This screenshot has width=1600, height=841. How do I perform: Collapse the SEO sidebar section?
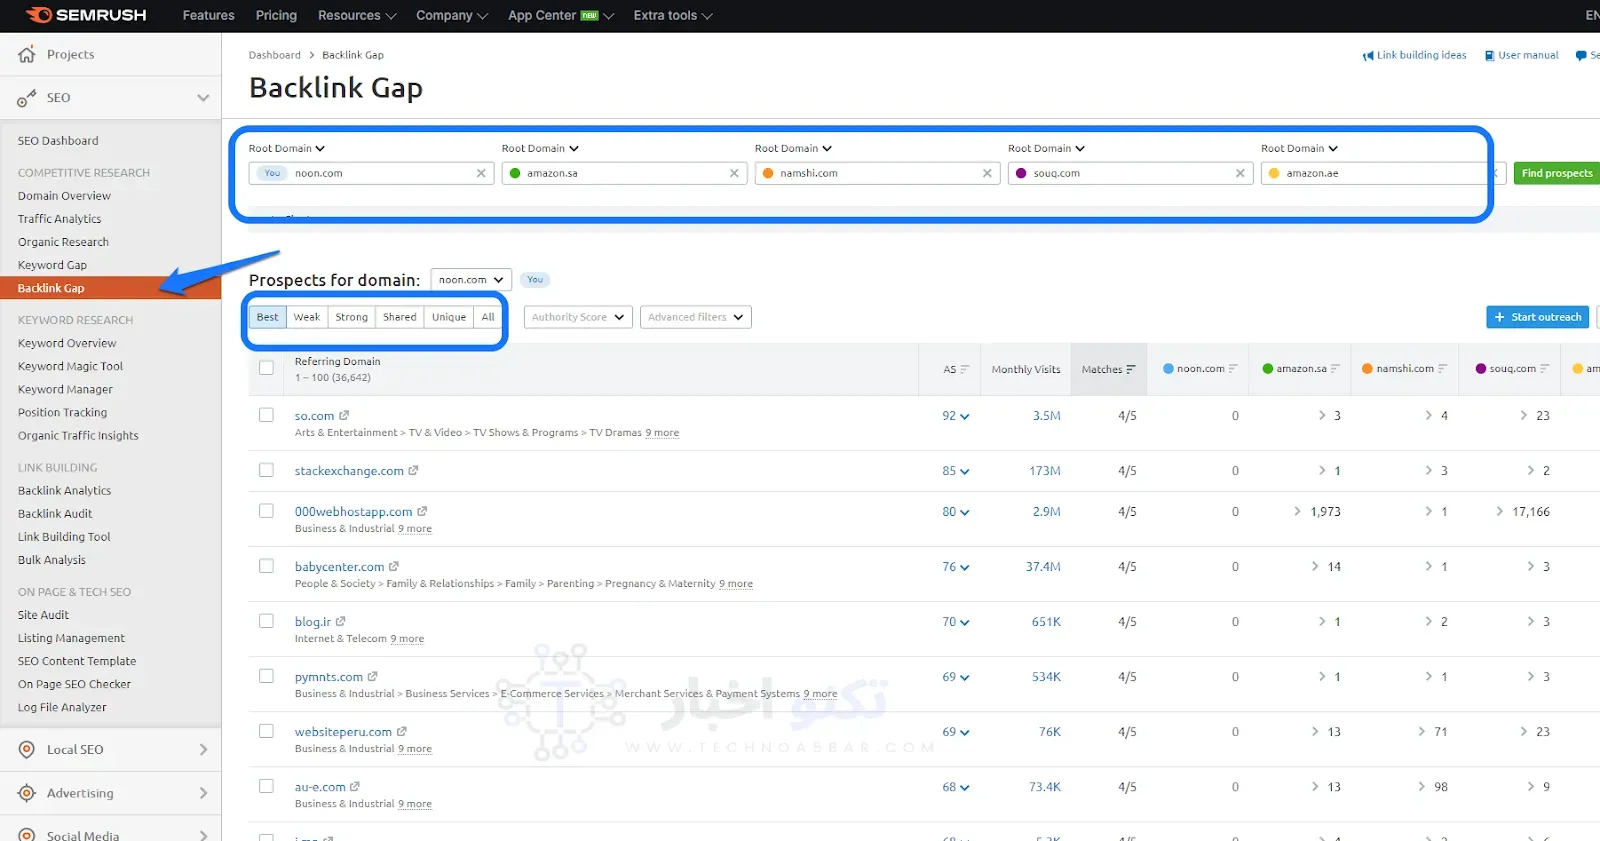coord(203,98)
